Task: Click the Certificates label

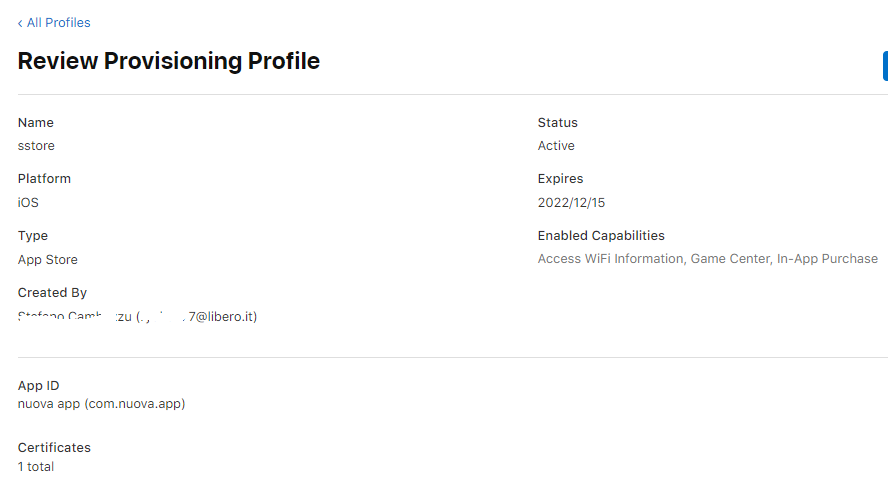Action: (54, 448)
